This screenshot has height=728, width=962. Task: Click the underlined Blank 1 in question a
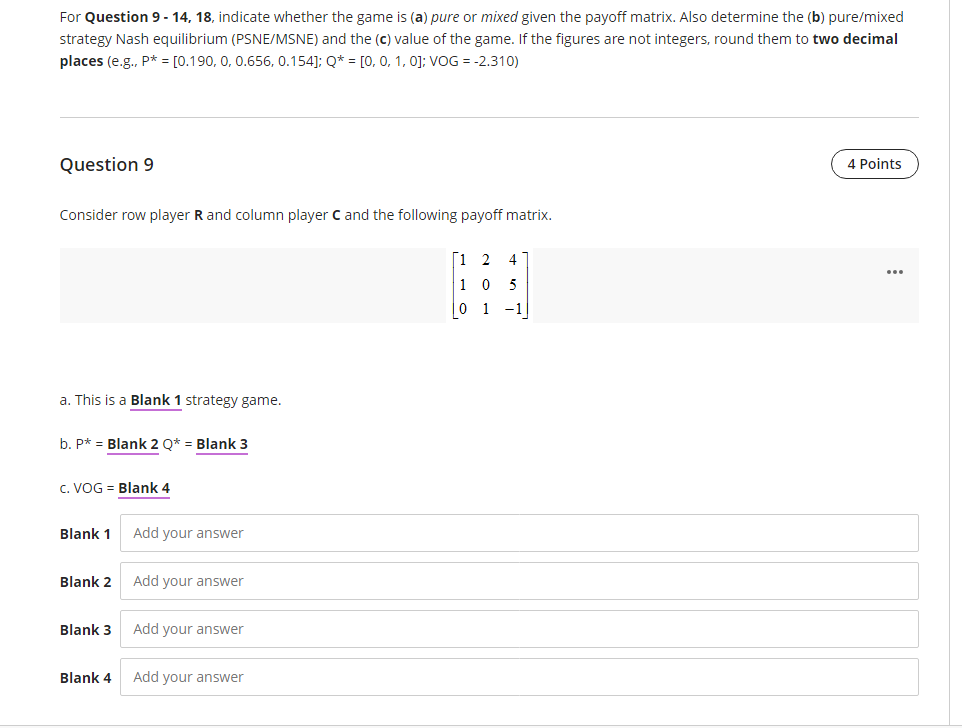(x=156, y=399)
